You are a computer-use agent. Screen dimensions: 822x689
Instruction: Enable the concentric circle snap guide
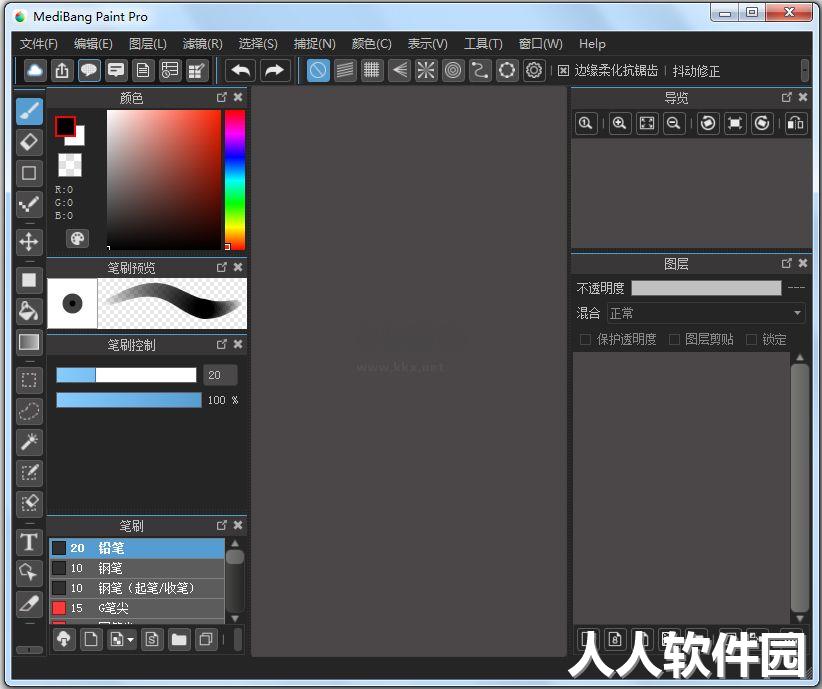point(453,70)
